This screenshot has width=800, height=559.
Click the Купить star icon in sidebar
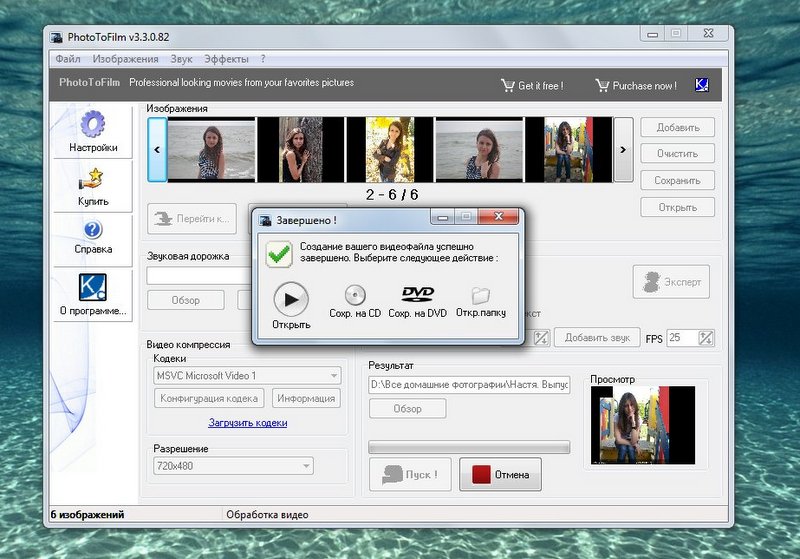tap(92, 179)
